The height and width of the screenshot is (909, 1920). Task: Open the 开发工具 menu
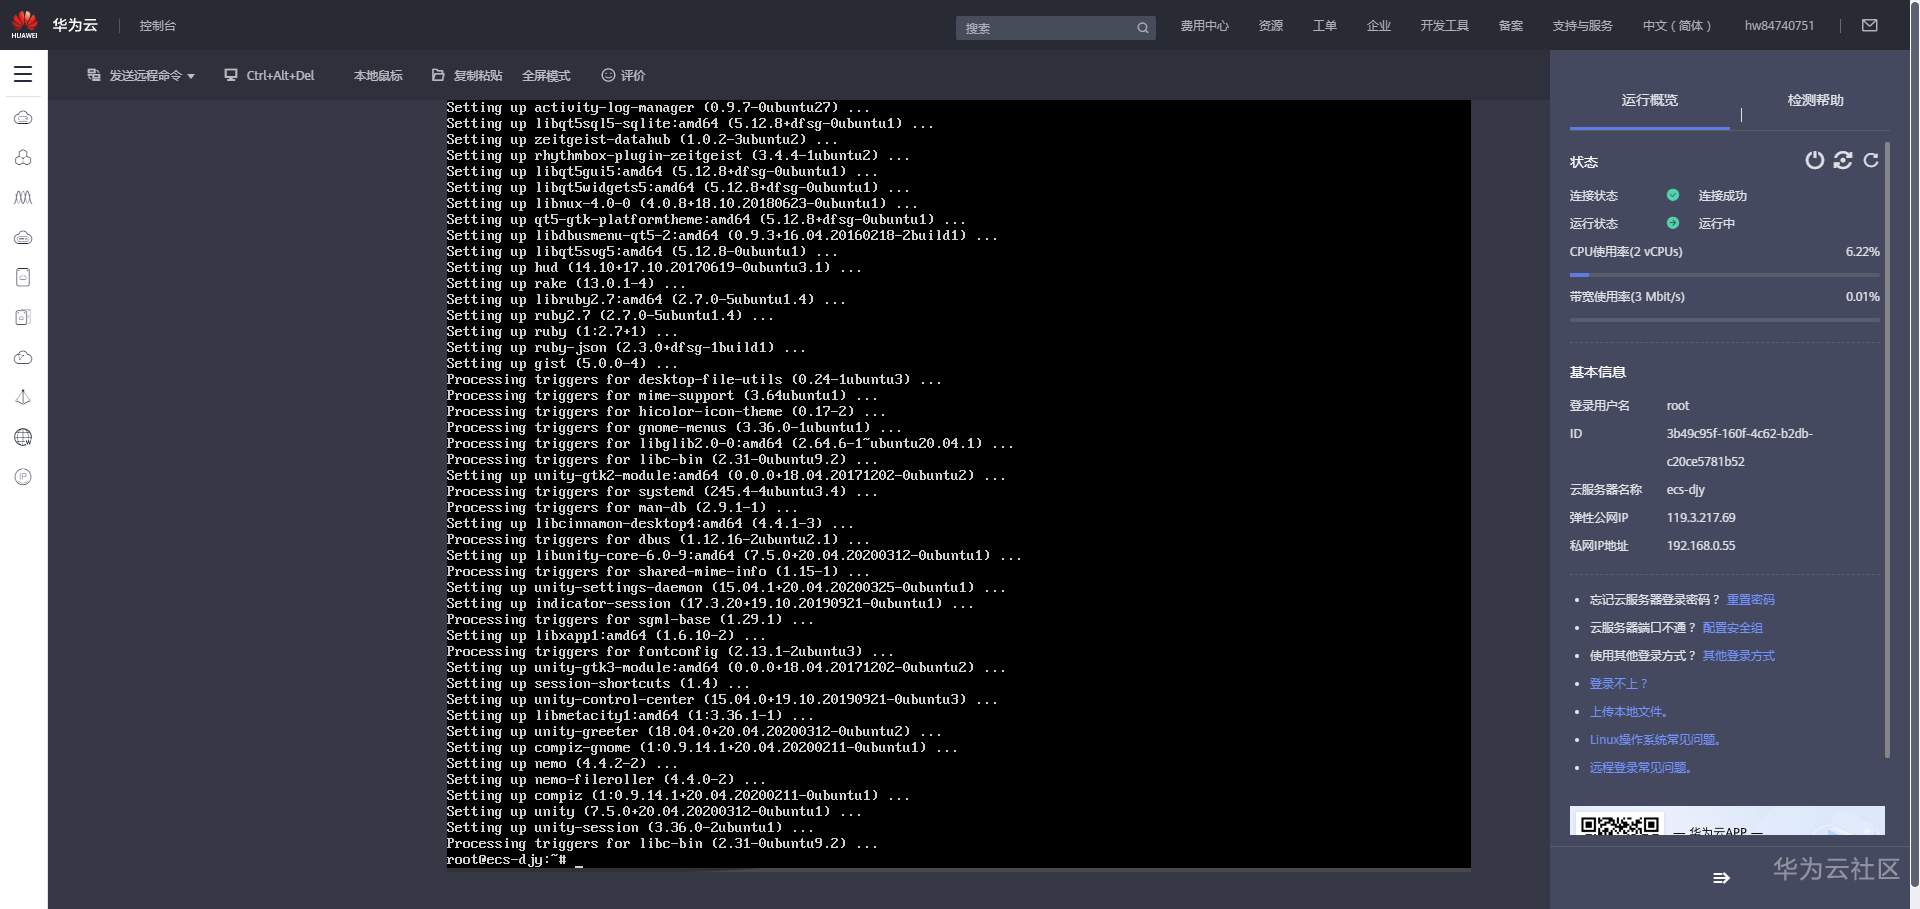coord(1445,26)
